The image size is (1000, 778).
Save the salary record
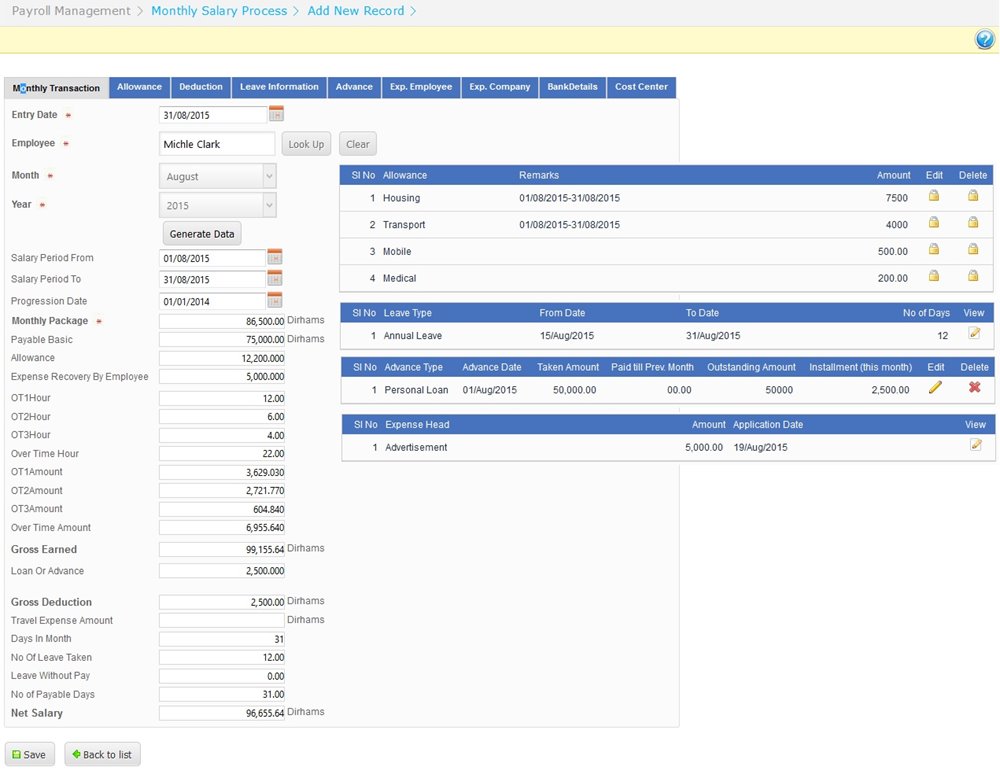pos(29,754)
